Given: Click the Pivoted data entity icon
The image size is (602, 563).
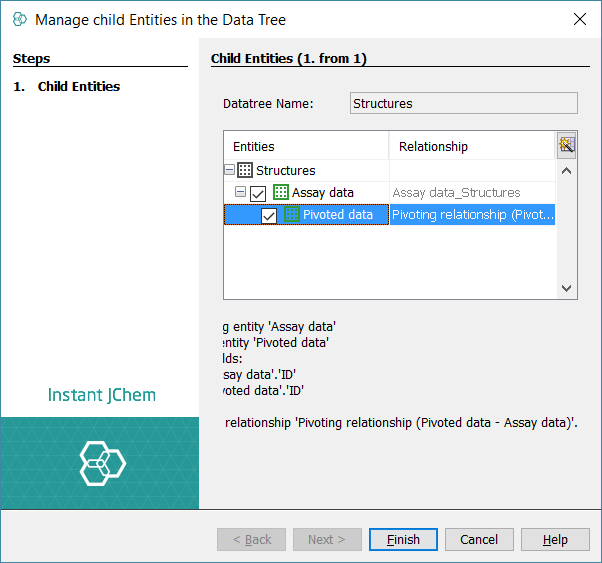Looking at the screenshot, I should click(x=291, y=215).
